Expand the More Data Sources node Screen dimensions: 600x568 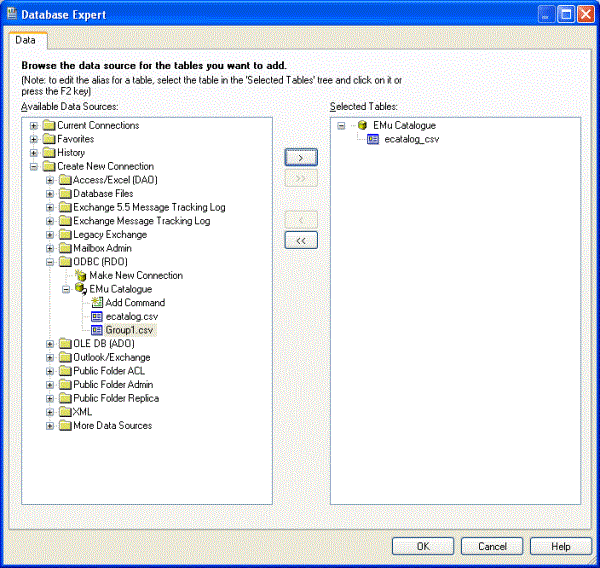[50, 425]
